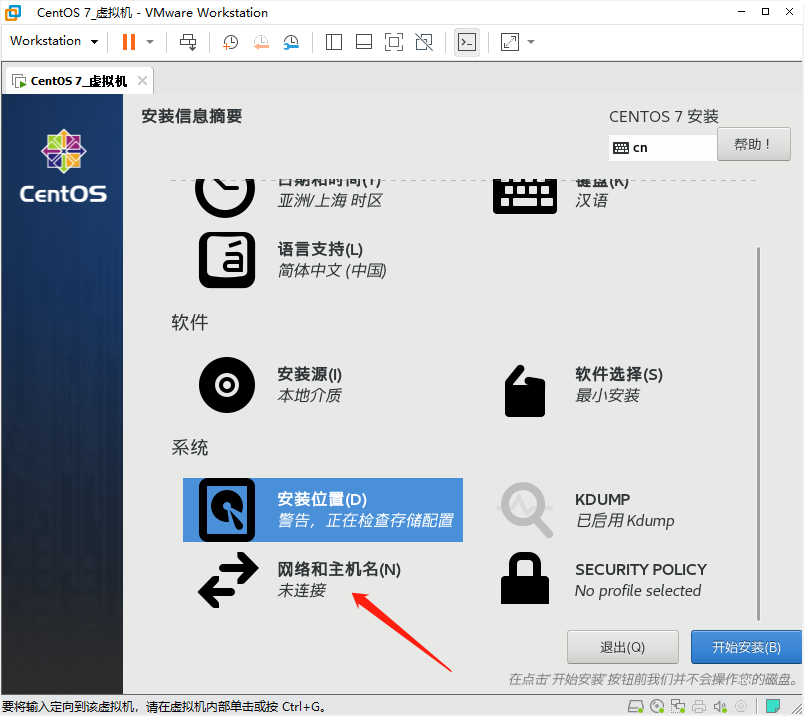Click the 网络和主机名(N) label
This screenshot has width=804, height=716.
[x=339, y=569]
